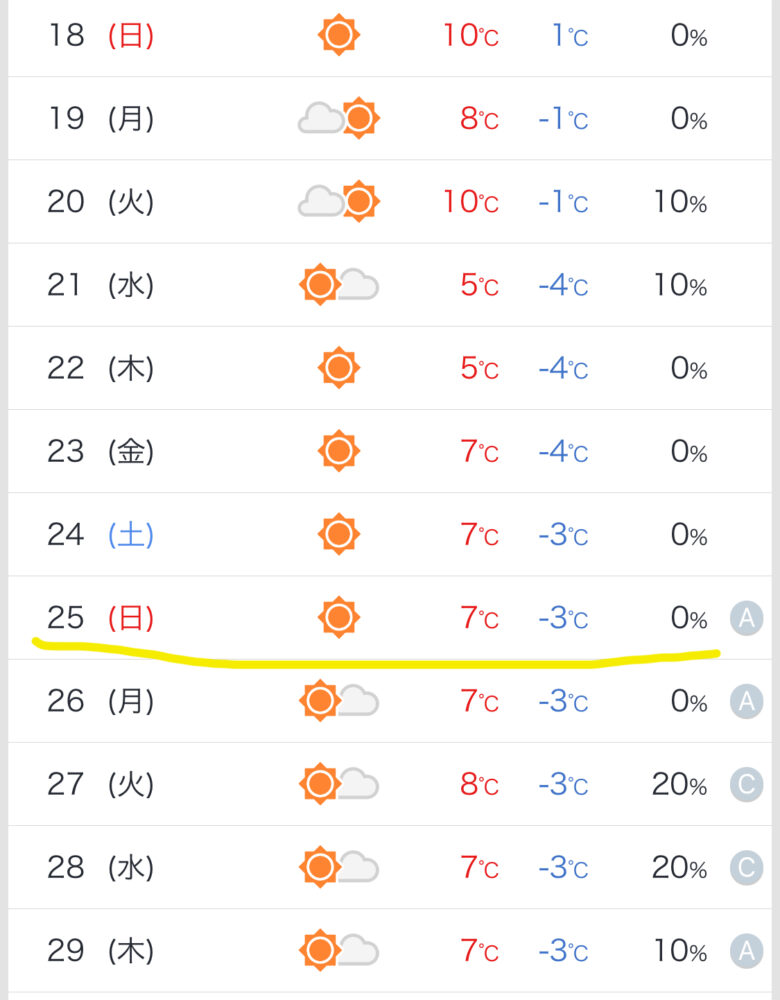Click the A reliability badge on the 26th
Screen dimensions: 780x1000
(746, 702)
